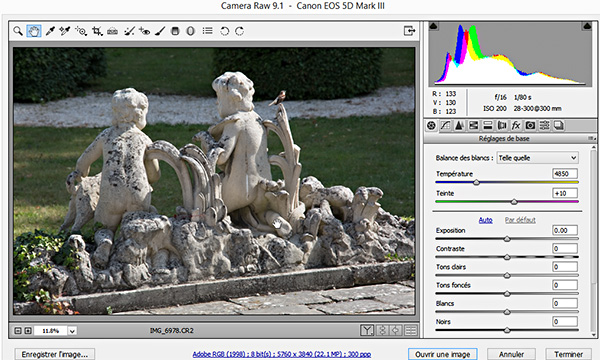Viewport: 600px width, 360px height.
Task: Click the Teinte slider handle
Action: (x=514, y=202)
